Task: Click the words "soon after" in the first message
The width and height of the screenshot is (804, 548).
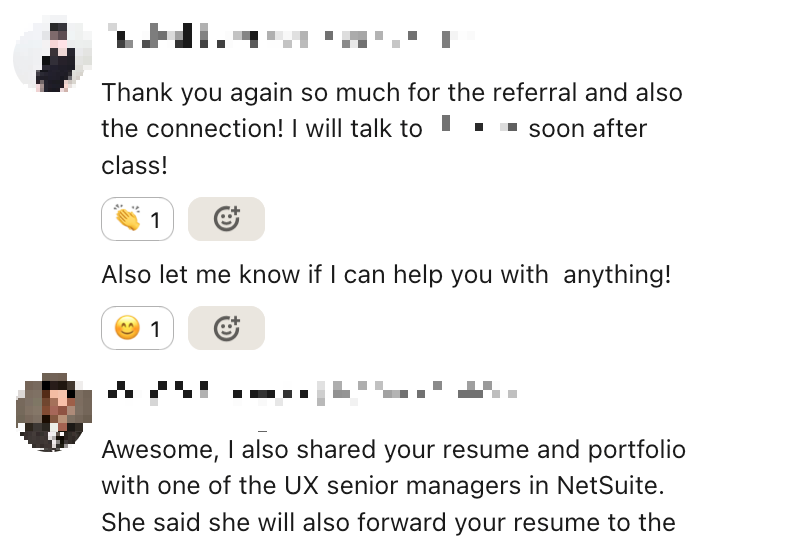Action: point(588,129)
